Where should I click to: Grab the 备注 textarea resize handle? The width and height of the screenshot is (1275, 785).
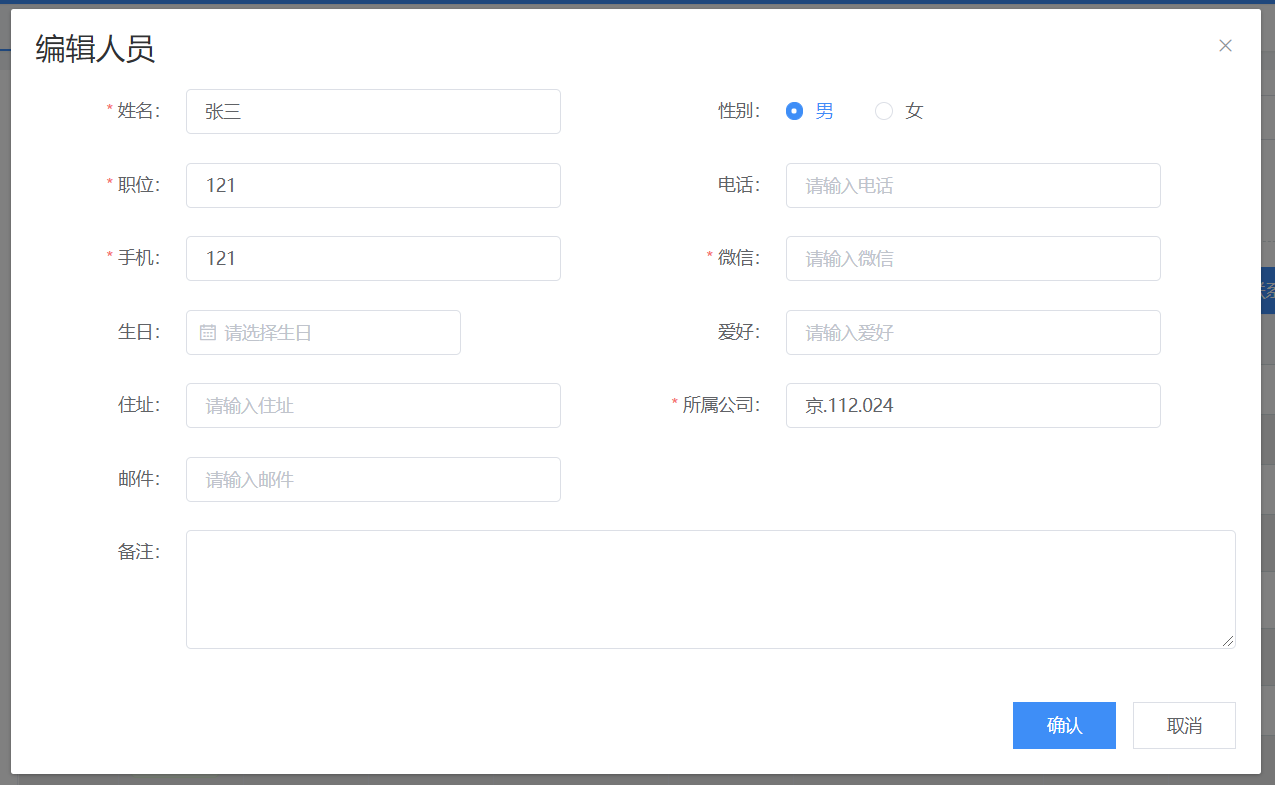(1229, 641)
